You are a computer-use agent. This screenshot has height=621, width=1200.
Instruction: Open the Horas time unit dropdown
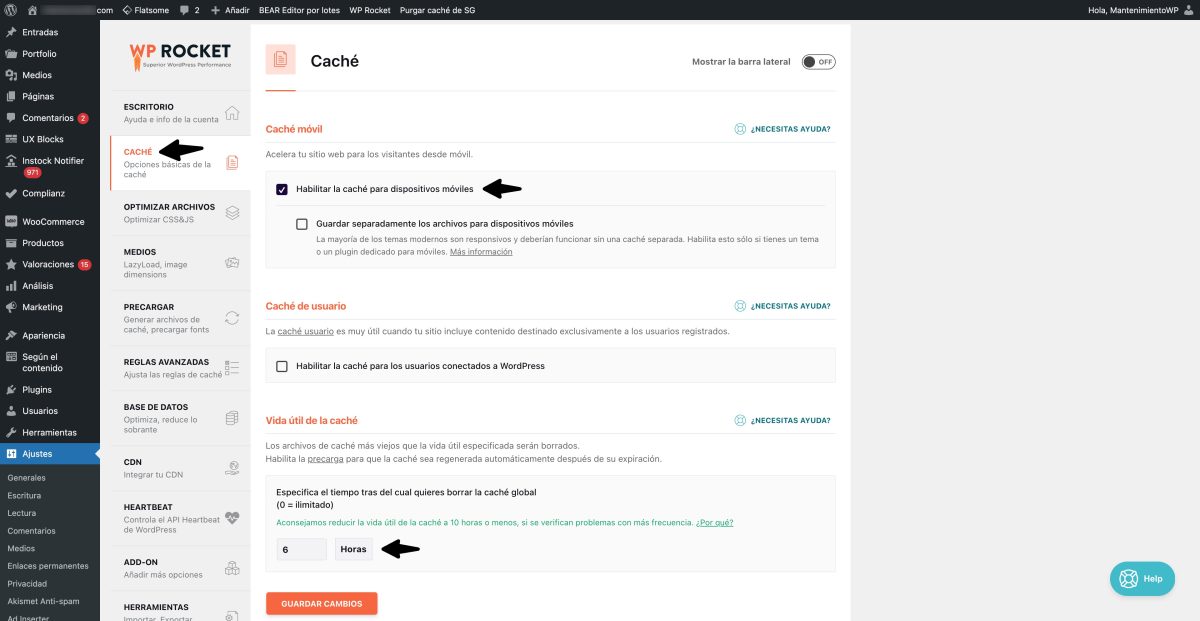(353, 549)
